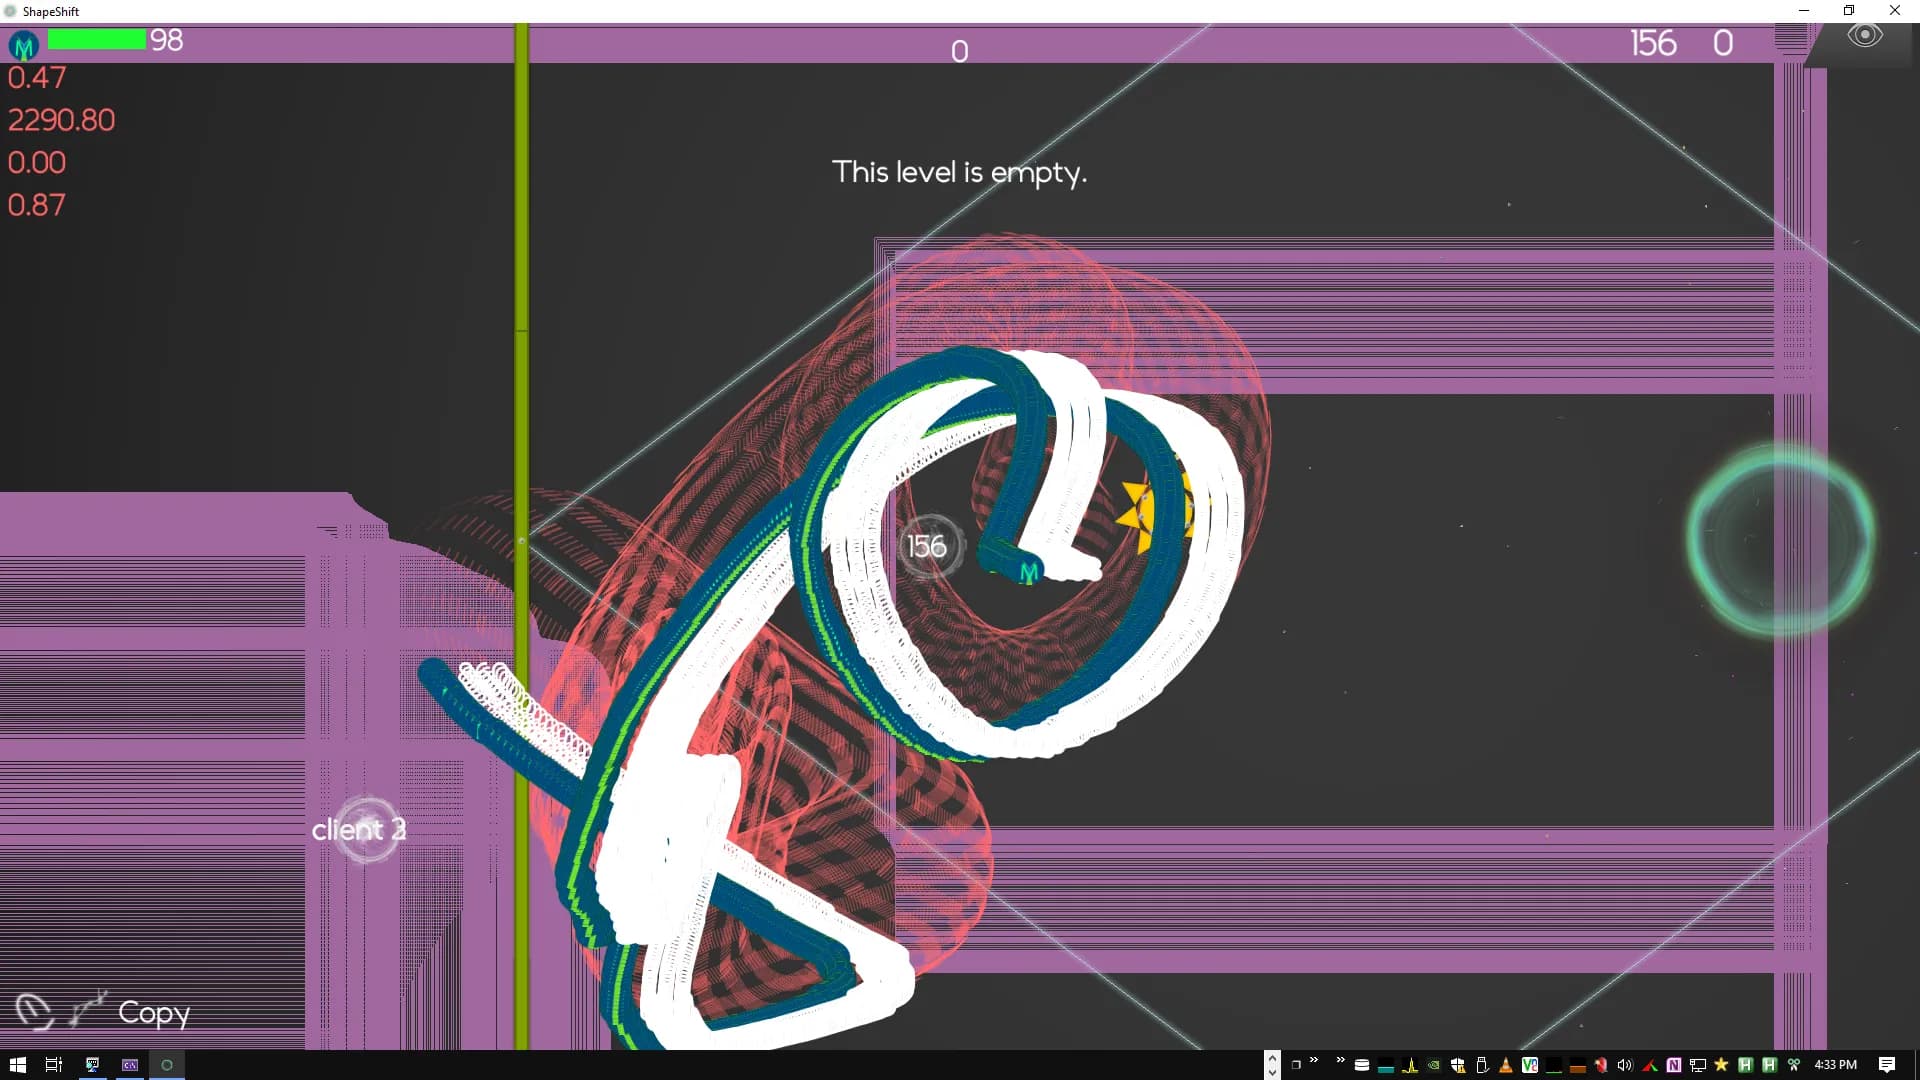Toggle the eye visibility icon at top right
Viewport: 1920px width, 1080px height.
pyautogui.click(x=1864, y=36)
